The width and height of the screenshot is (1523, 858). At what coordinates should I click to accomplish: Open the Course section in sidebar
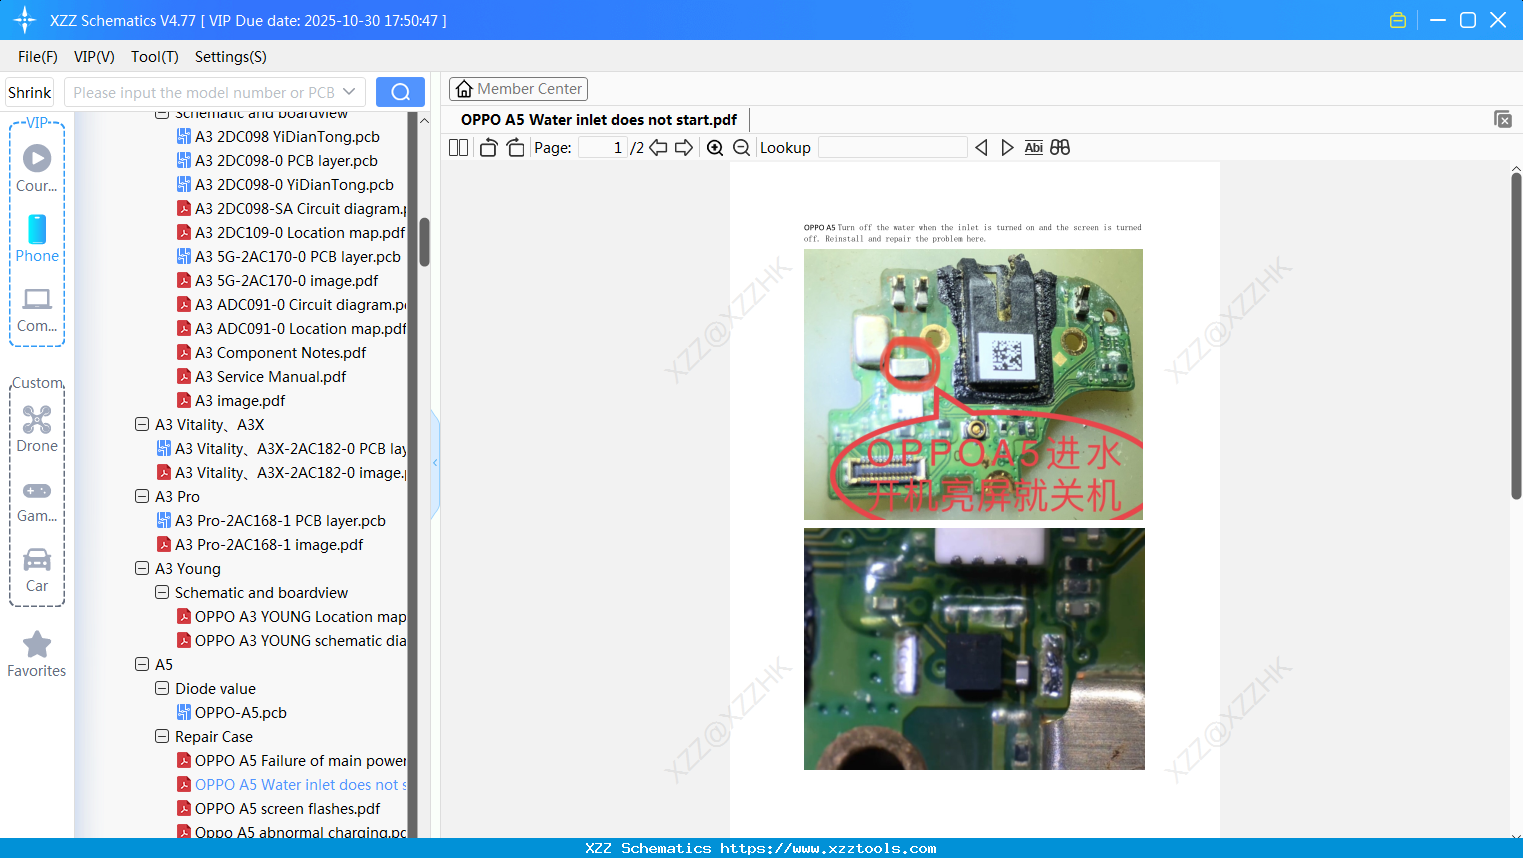point(37,168)
